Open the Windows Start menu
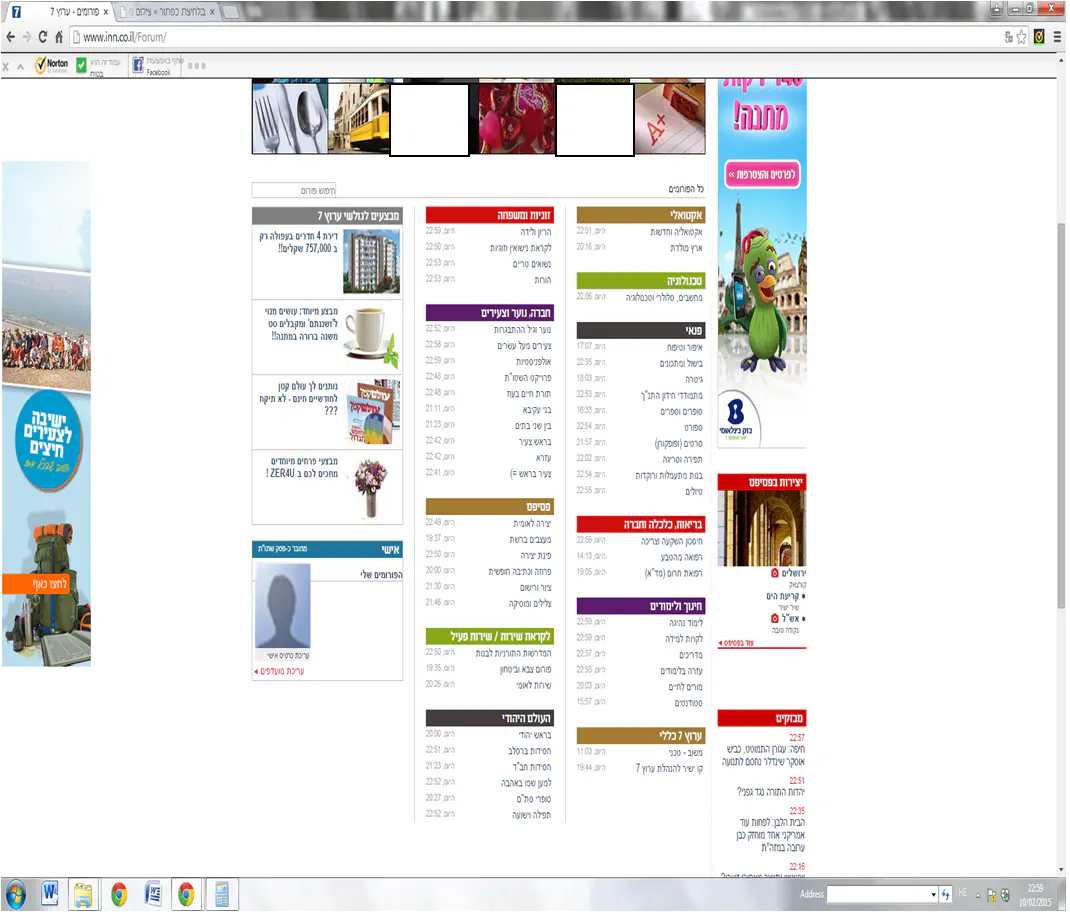Screen dimensions: 1070x912 point(16,893)
